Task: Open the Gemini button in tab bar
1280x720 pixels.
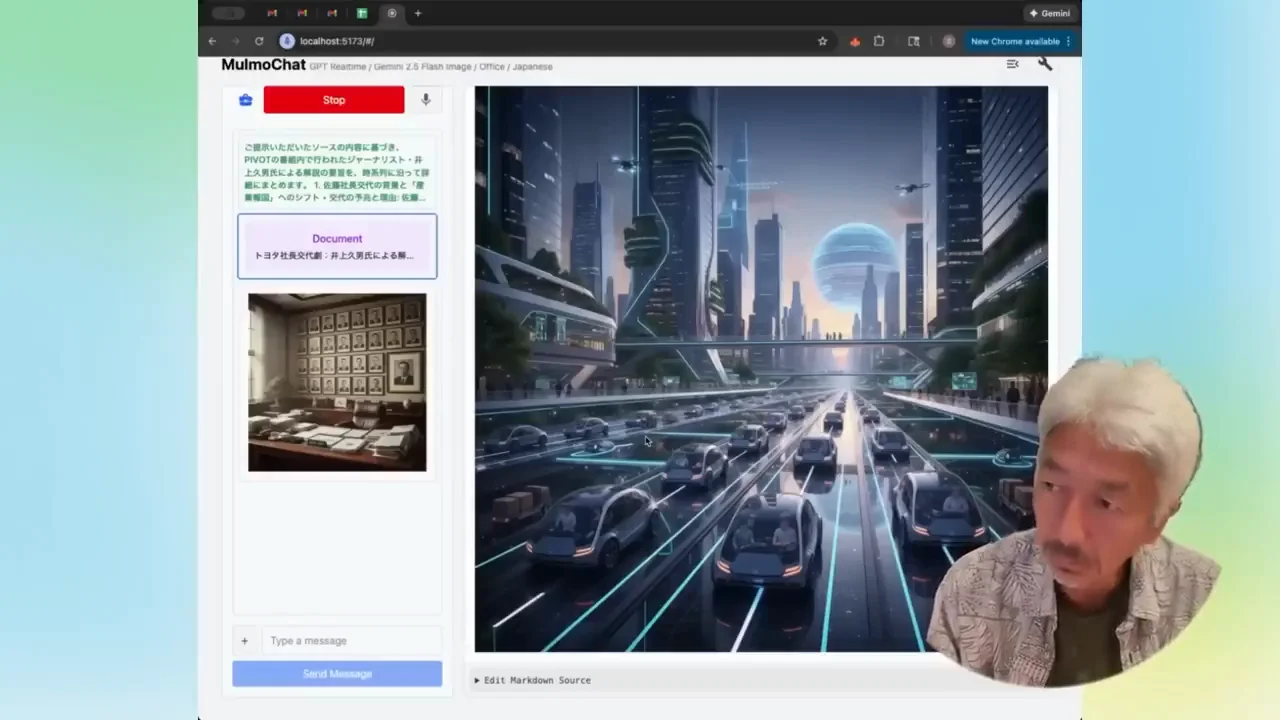Action: click(x=1049, y=13)
